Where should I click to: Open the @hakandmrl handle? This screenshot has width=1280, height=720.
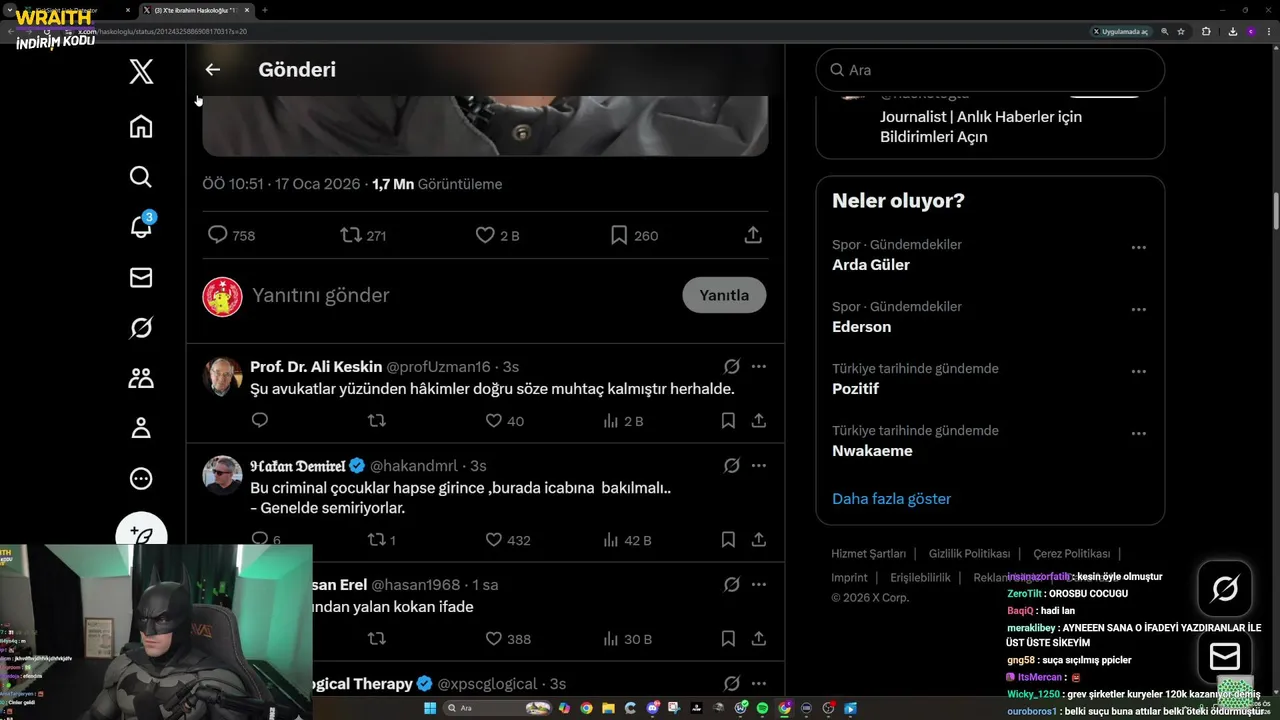click(x=414, y=466)
